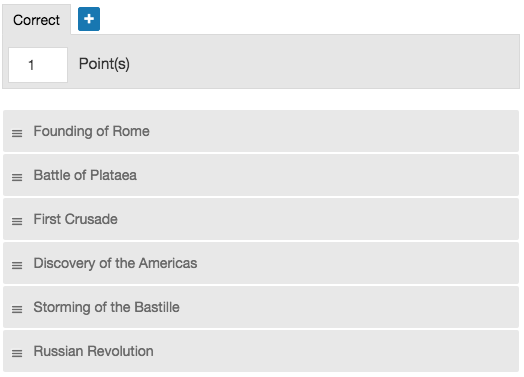Grab the drag handle for Founding of Rome
Screen dimensions: 524x377
pyautogui.click(x=17, y=133)
